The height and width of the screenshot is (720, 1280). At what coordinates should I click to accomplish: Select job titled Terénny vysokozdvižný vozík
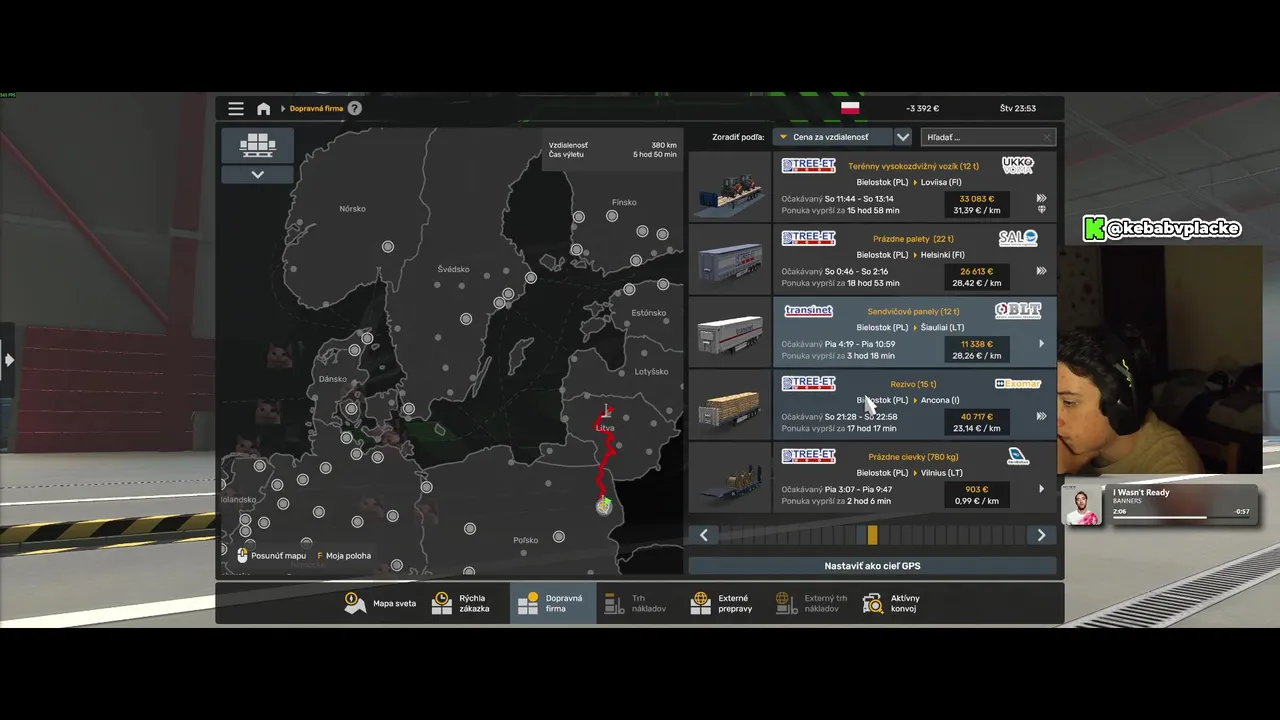[913, 166]
